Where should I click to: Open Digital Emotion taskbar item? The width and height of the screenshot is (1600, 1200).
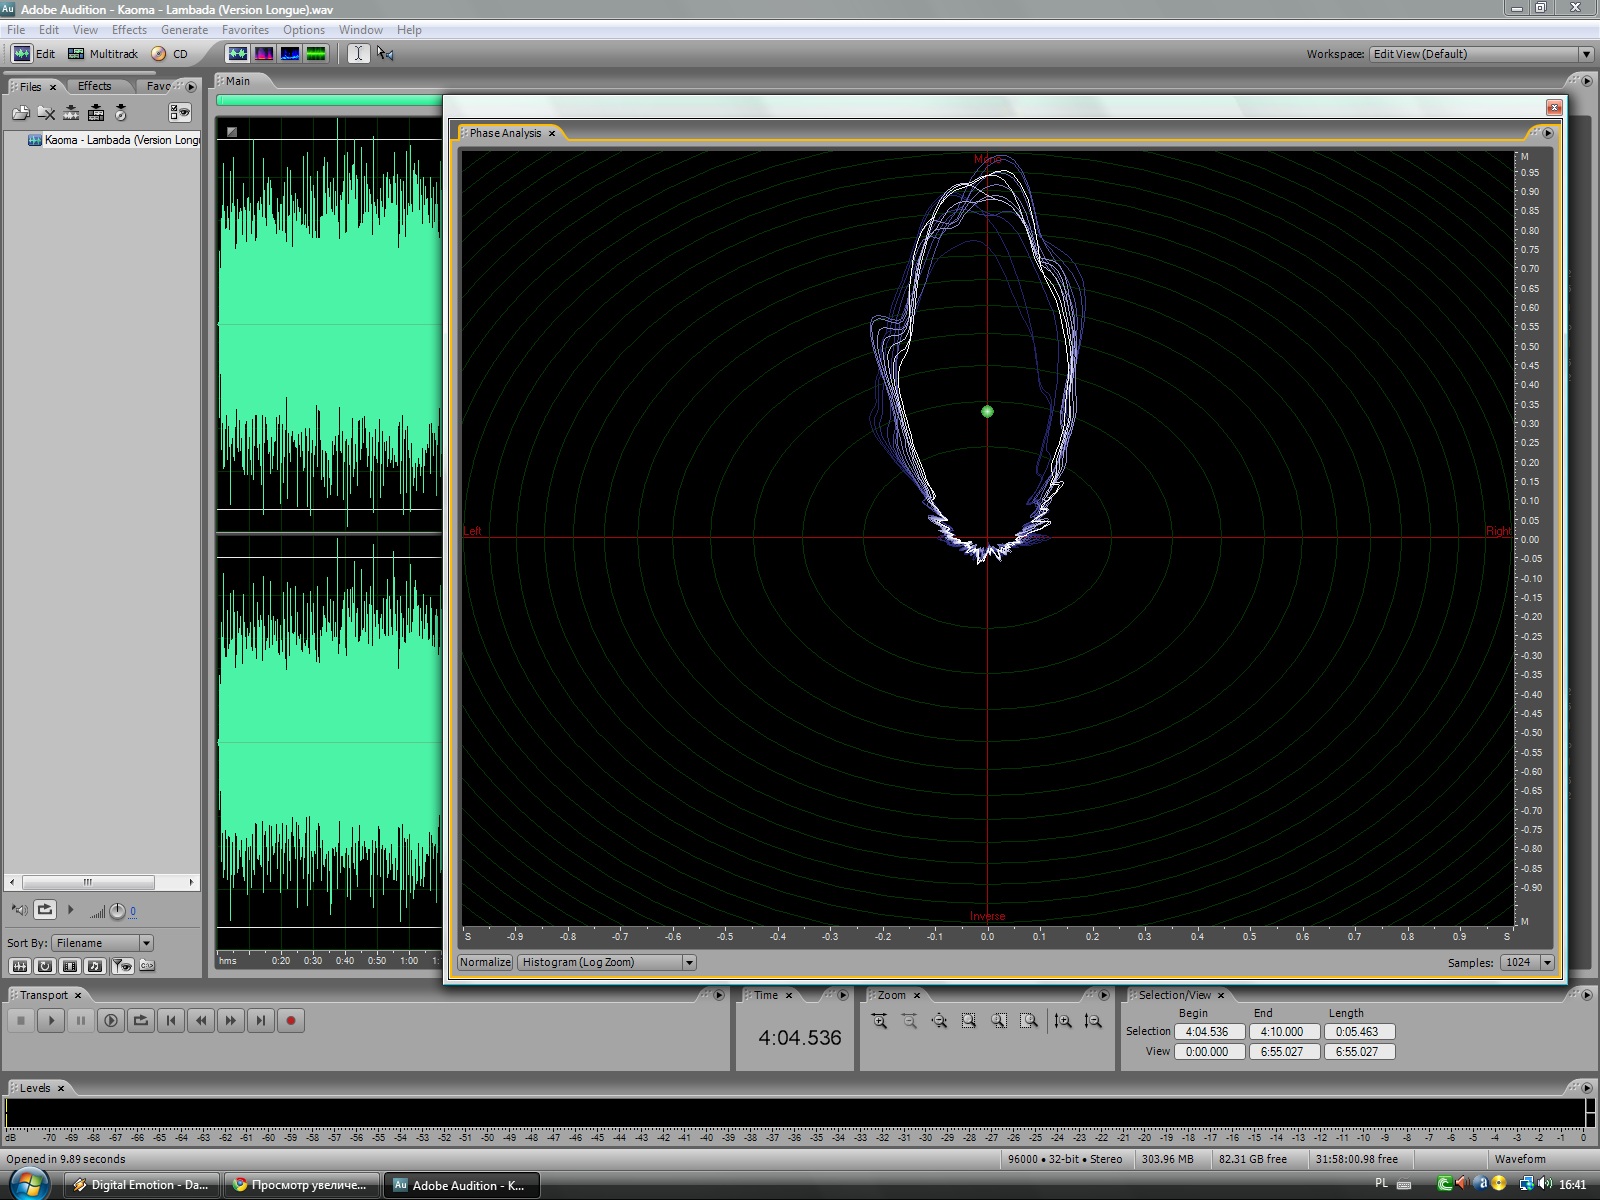pyautogui.click(x=141, y=1185)
